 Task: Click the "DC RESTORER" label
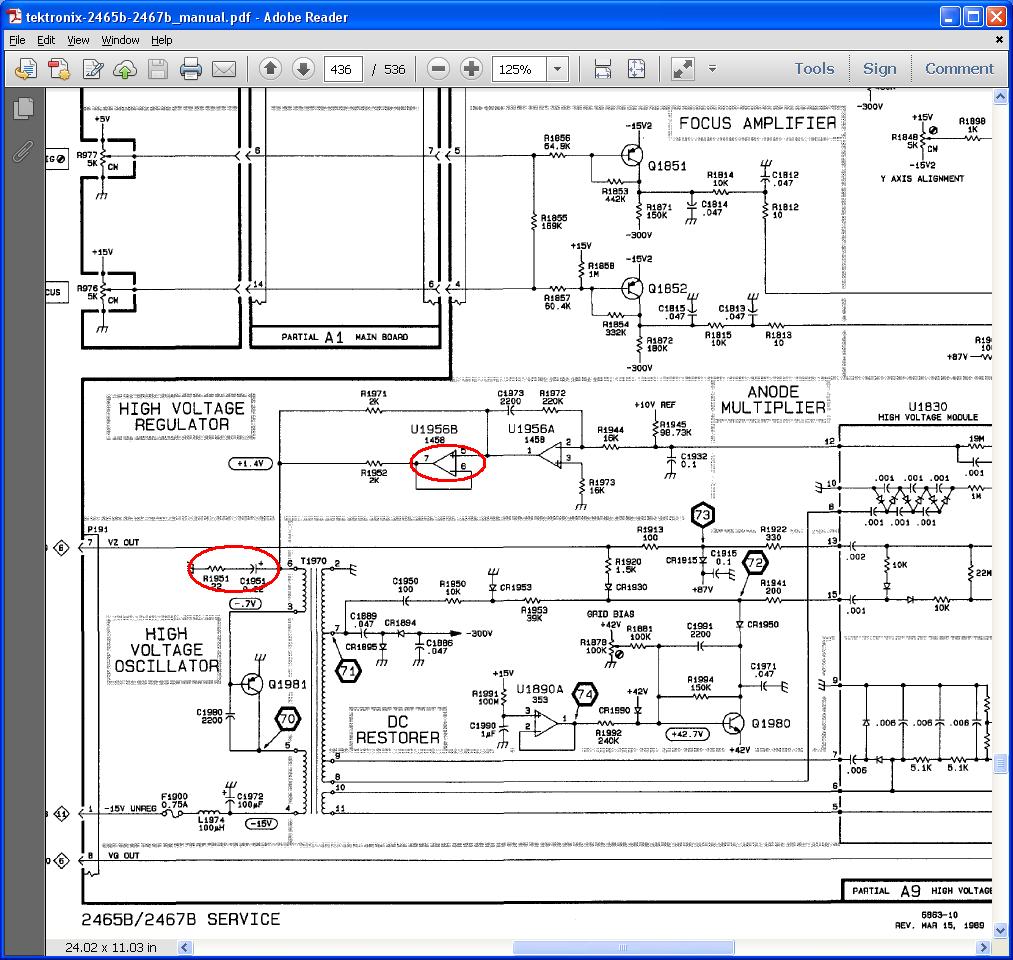pos(397,729)
